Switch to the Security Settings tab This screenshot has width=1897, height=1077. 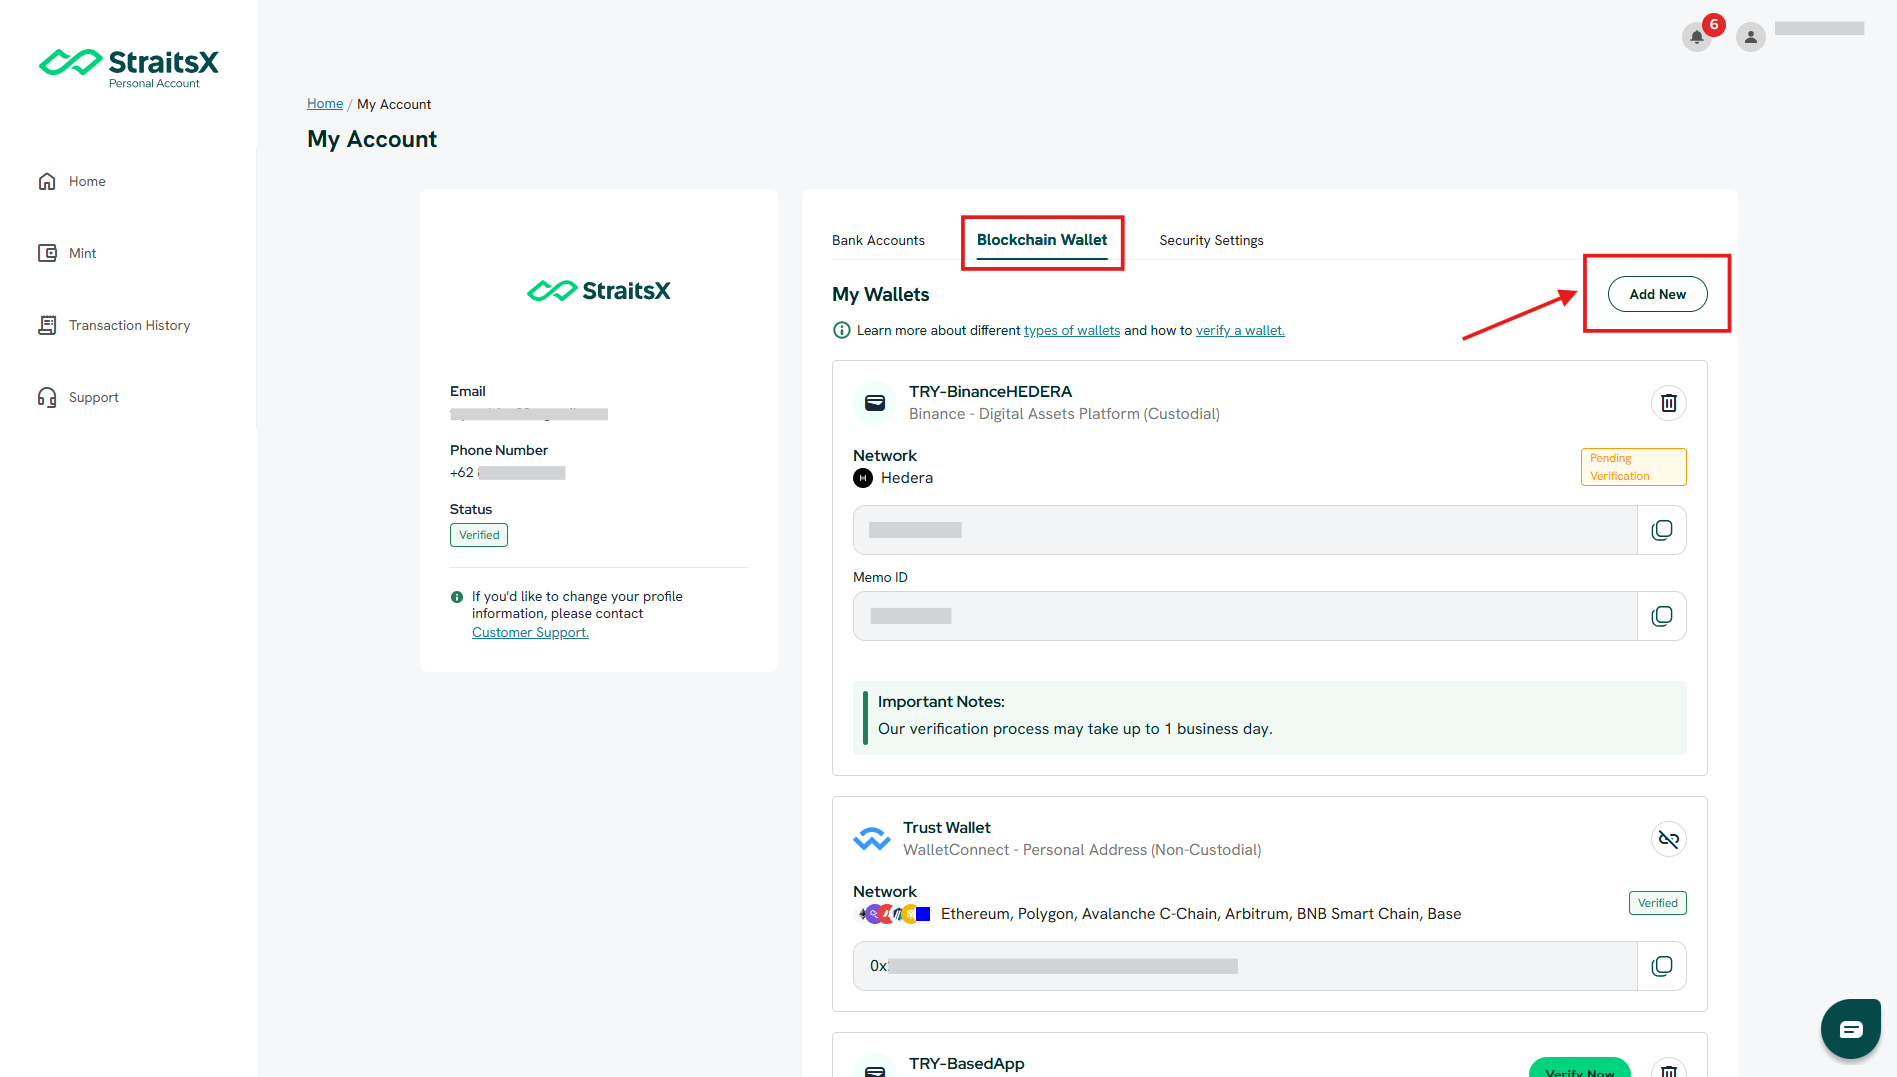[x=1211, y=240]
